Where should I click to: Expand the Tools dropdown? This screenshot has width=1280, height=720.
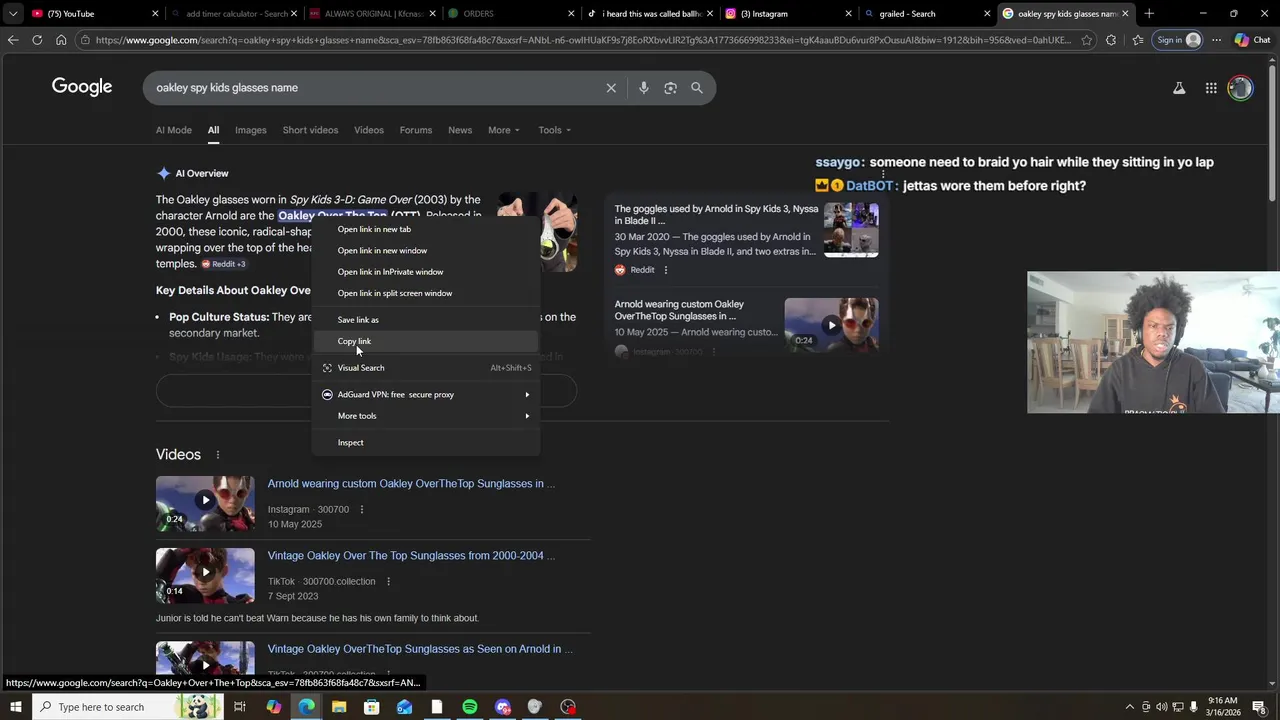(x=555, y=130)
